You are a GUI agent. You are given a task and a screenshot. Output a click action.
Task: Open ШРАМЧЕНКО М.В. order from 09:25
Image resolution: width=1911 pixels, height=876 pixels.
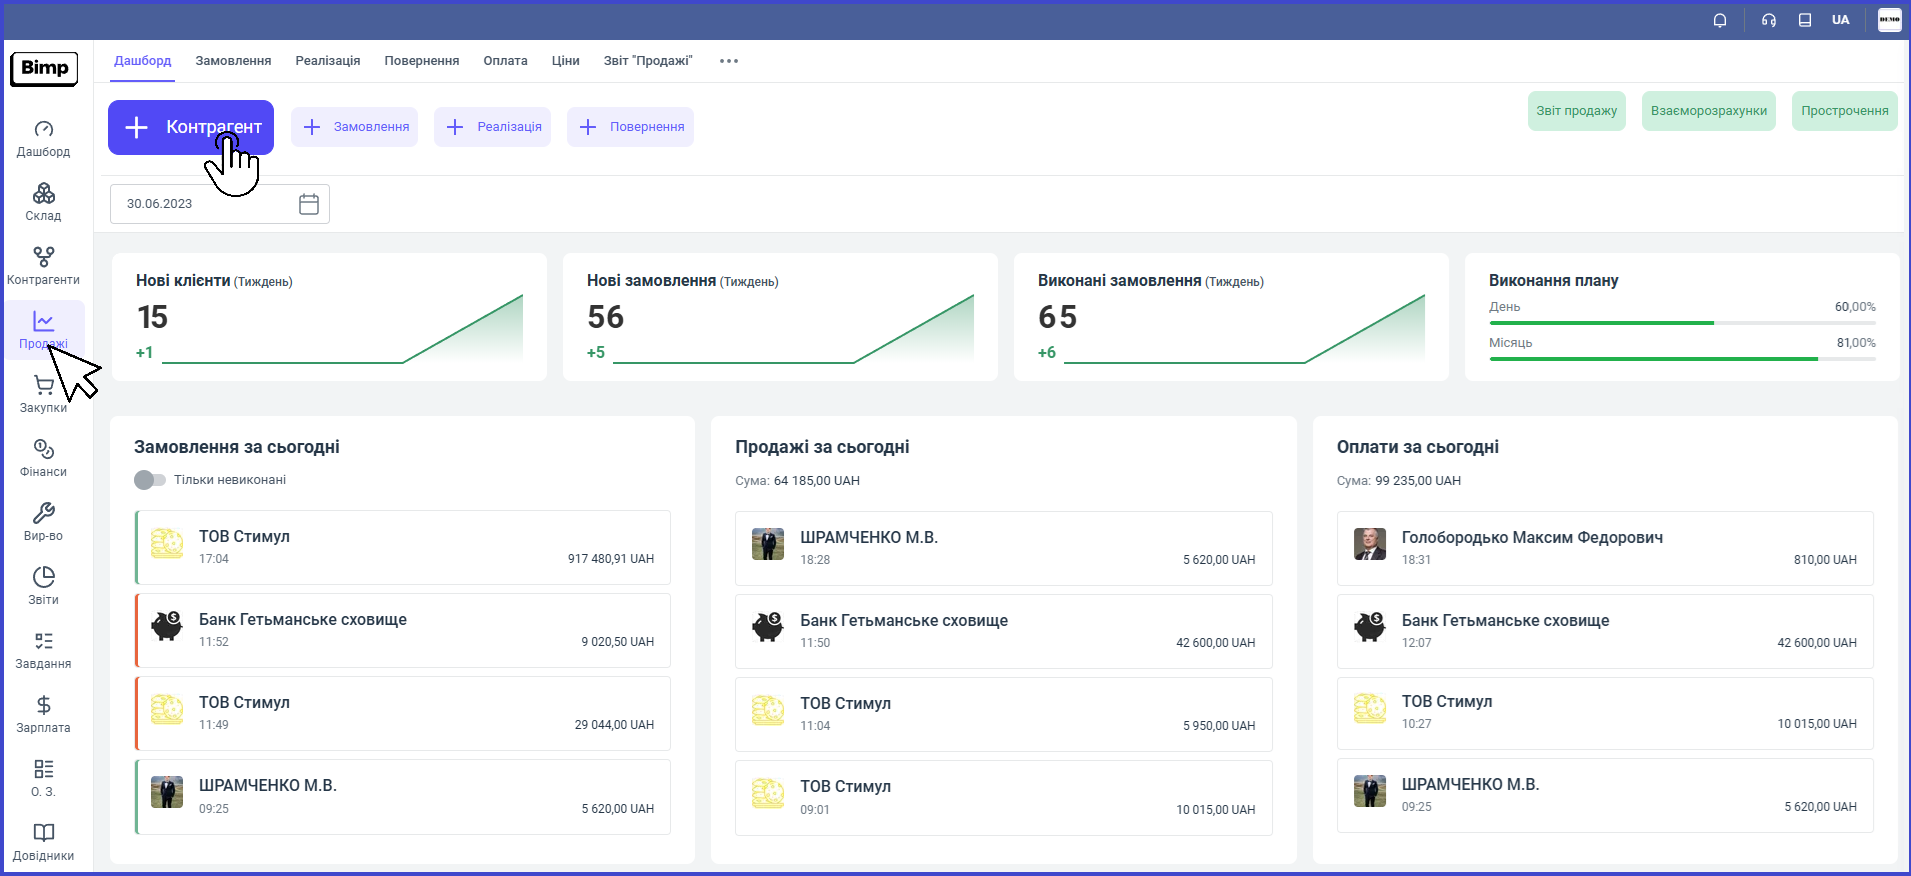pos(403,797)
